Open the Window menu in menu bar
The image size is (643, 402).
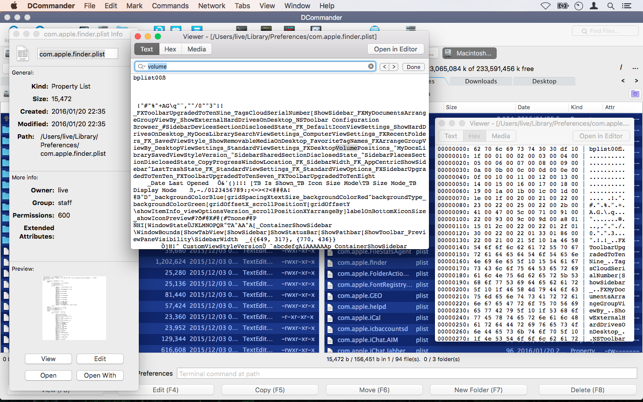point(297,6)
